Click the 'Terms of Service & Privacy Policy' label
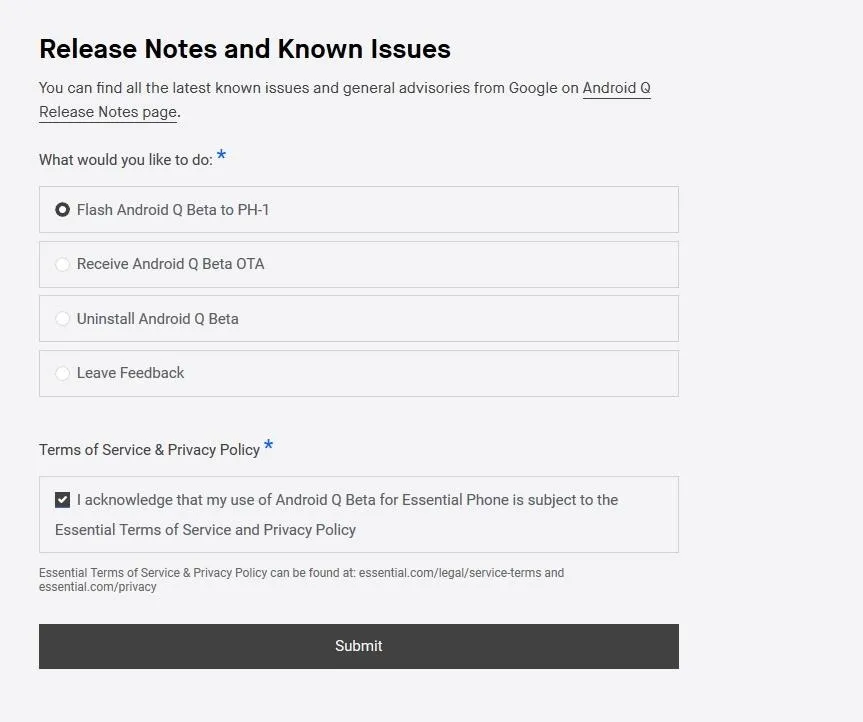 pyautogui.click(x=149, y=450)
